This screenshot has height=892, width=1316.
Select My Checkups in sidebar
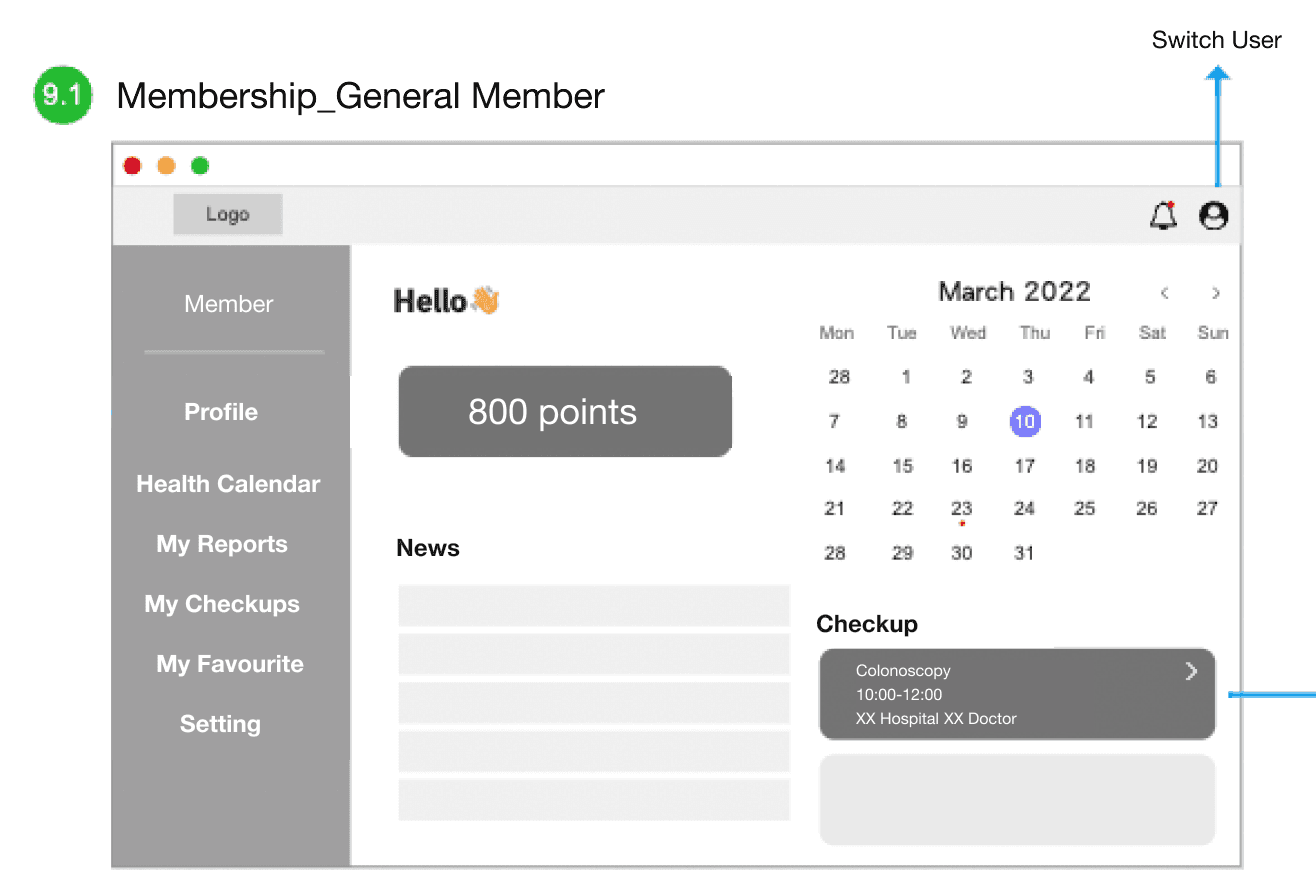222,604
